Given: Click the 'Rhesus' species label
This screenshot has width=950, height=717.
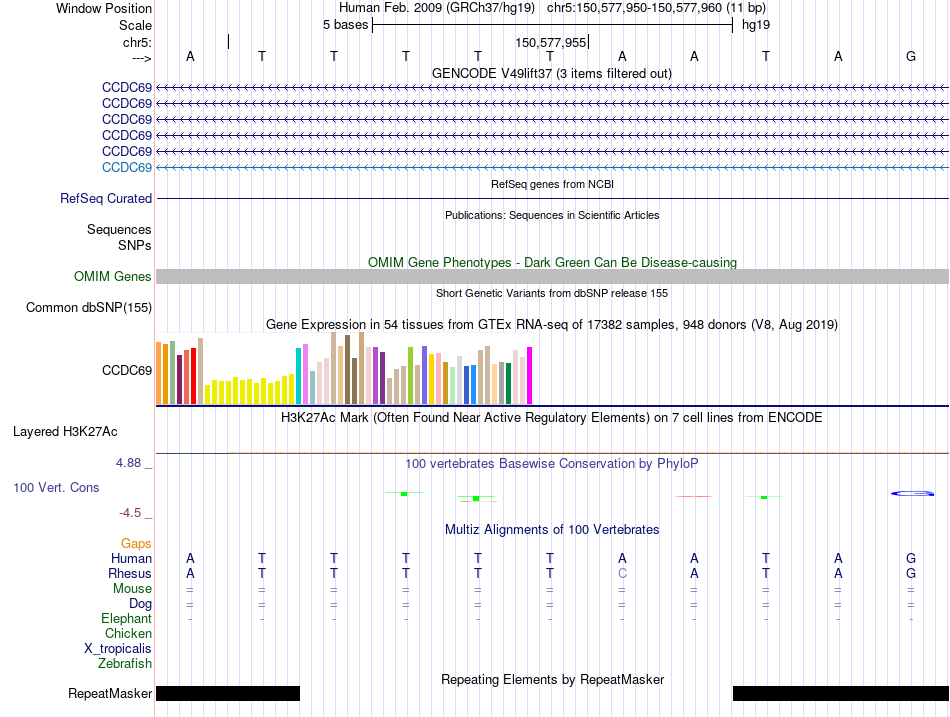Looking at the screenshot, I should pyautogui.click(x=130, y=573).
